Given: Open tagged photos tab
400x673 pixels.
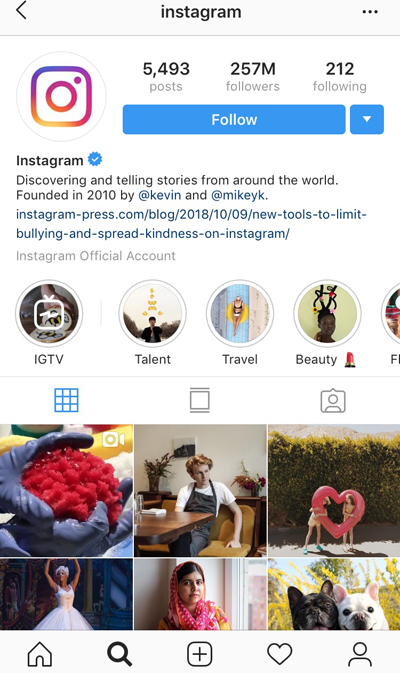Looking at the screenshot, I should 333,400.
